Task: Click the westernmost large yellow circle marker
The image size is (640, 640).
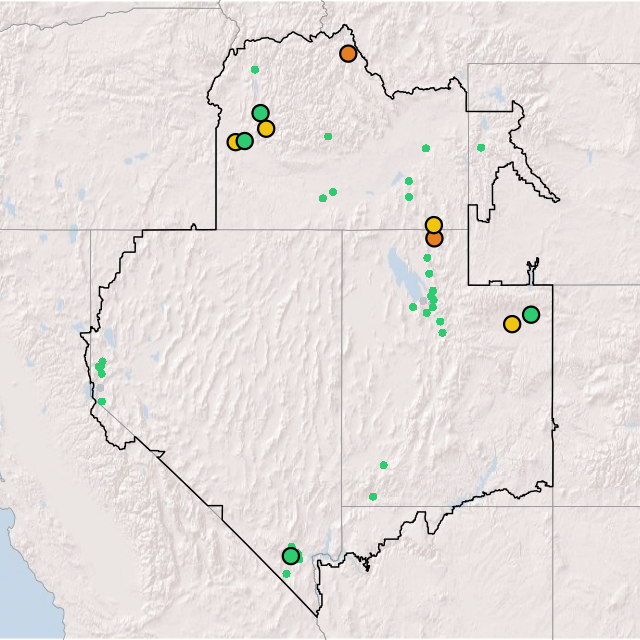Action: tap(235, 142)
